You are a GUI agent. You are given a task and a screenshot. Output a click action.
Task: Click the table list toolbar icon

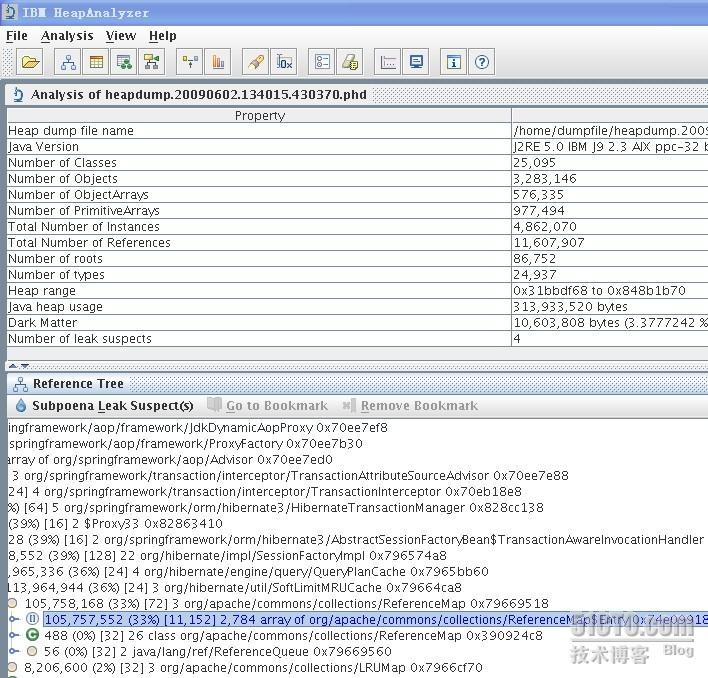96,62
